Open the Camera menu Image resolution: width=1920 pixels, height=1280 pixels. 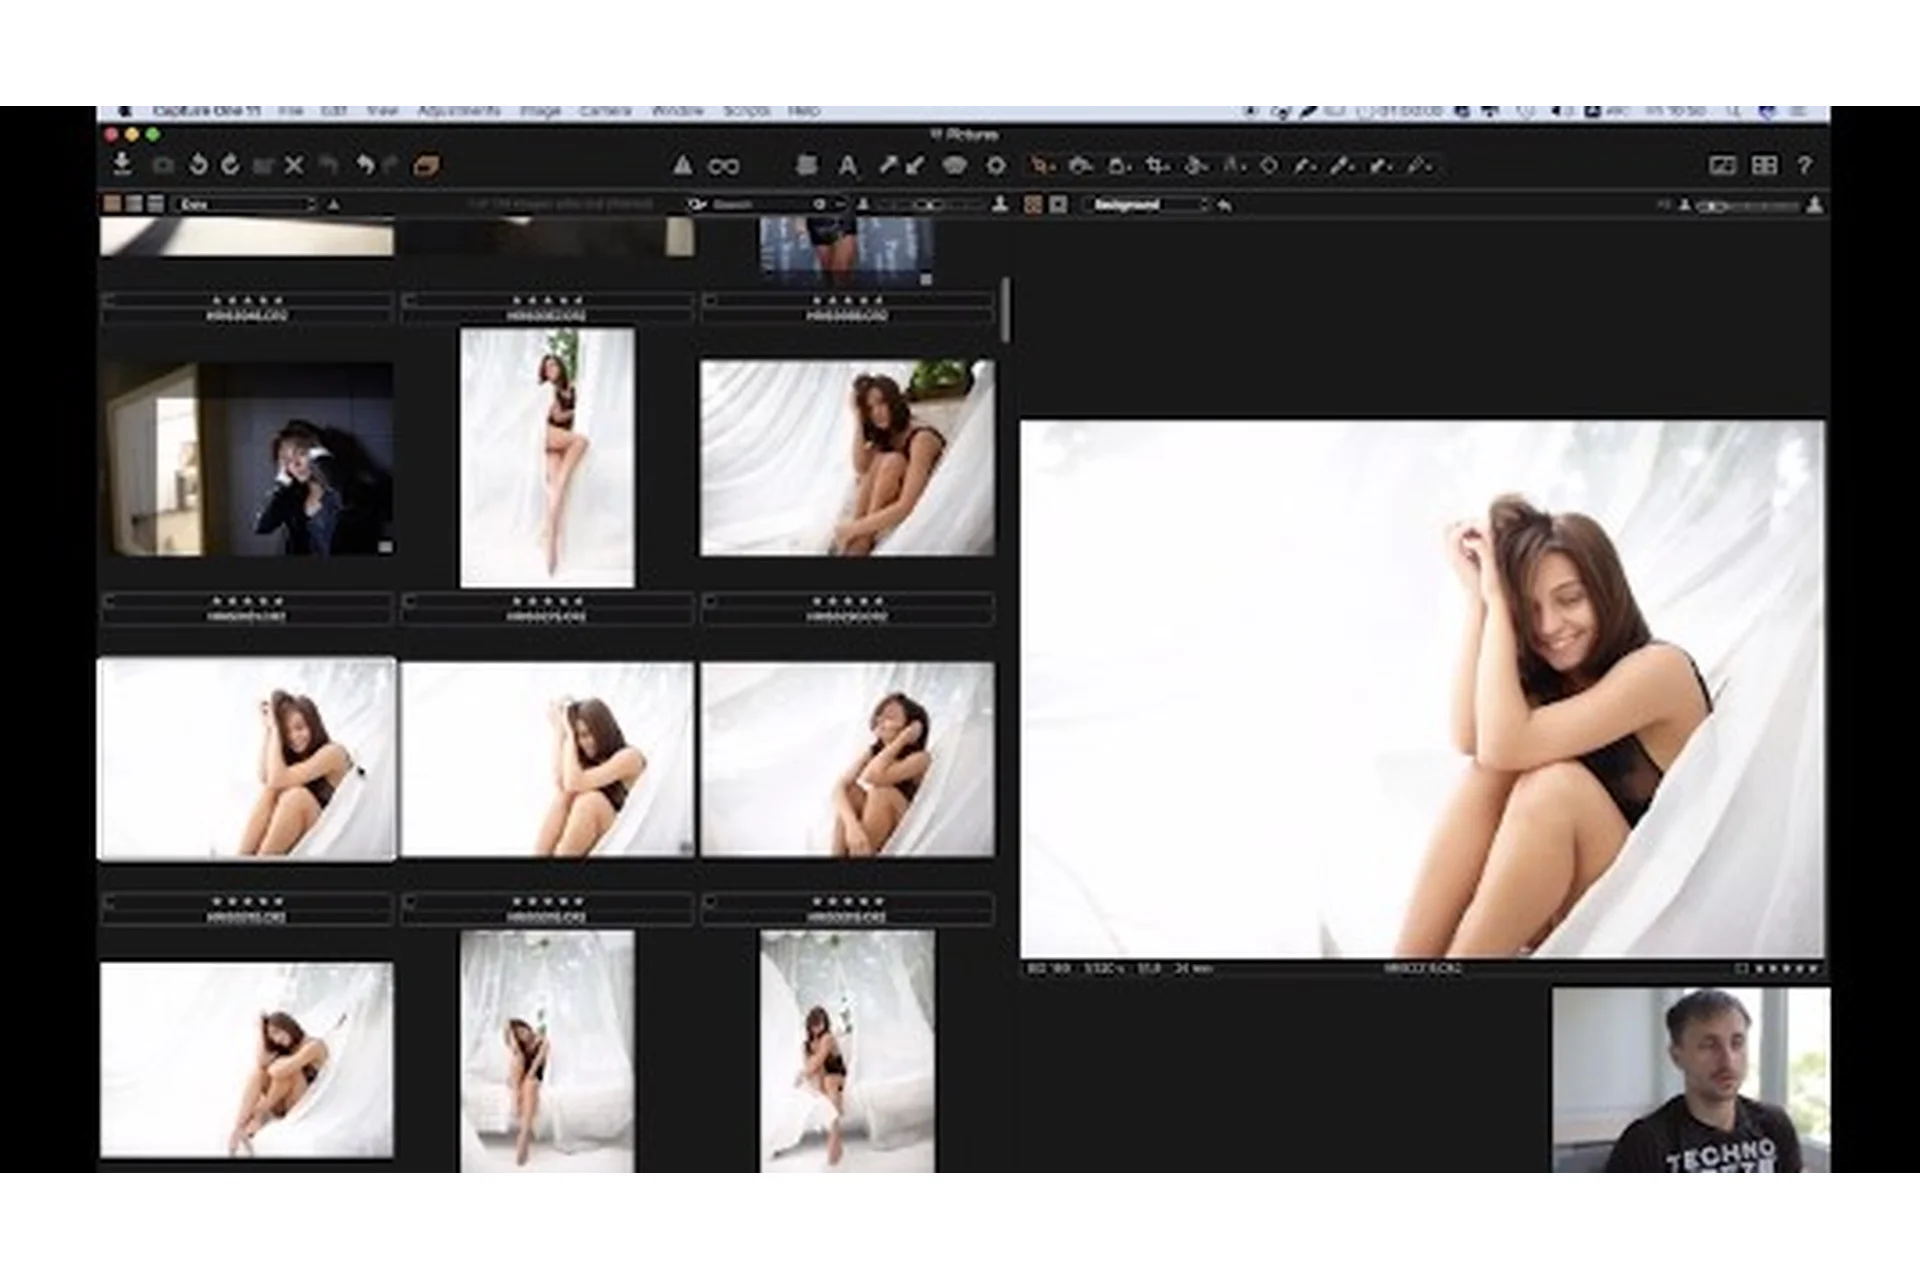coord(604,111)
